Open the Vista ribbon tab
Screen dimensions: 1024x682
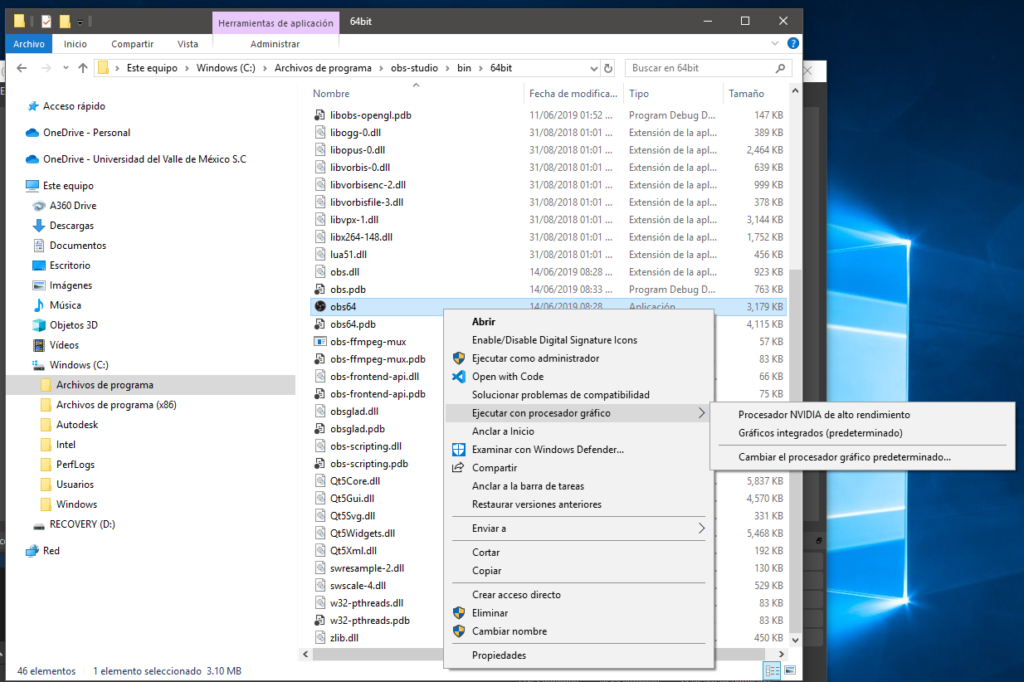(x=187, y=44)
